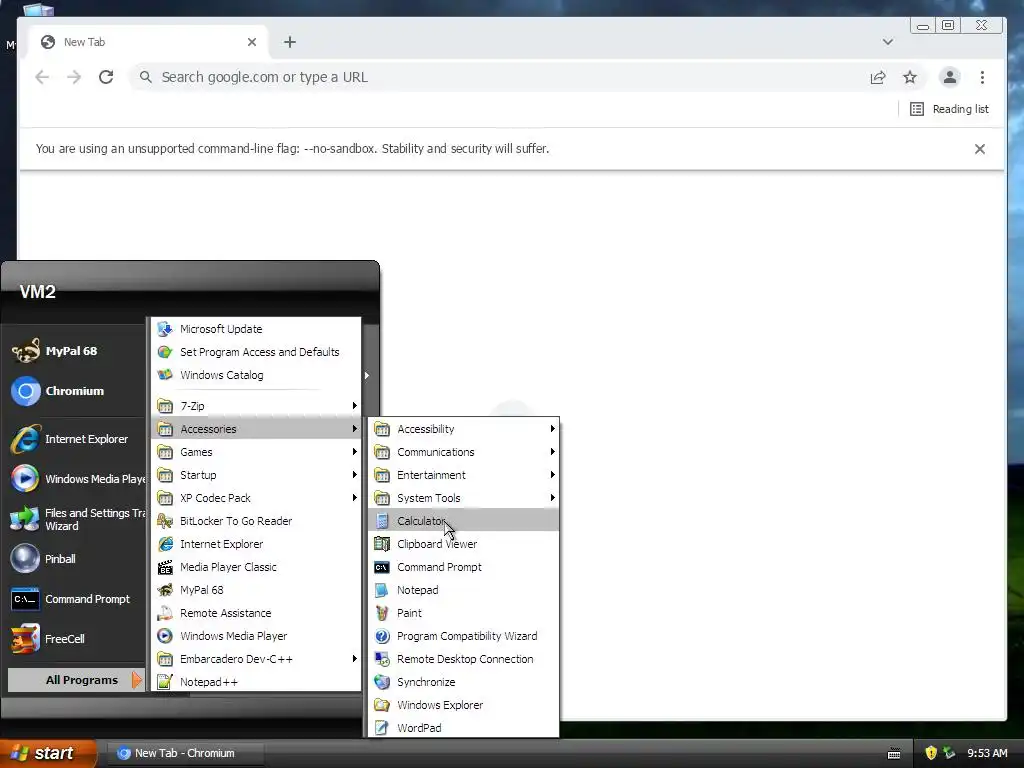The image size is (1024, 768).
Task: Open the Reading list
Action: pyautogui.click(x=949, y=109)
